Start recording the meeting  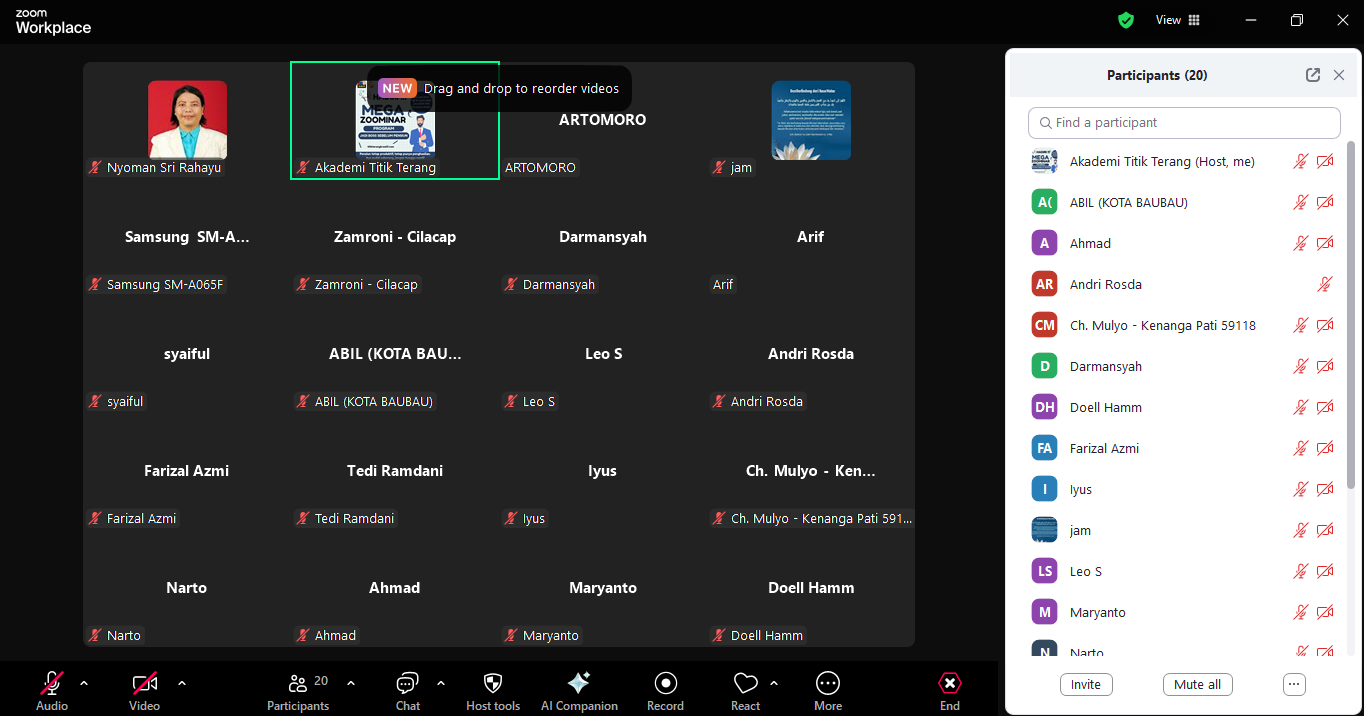665,690
